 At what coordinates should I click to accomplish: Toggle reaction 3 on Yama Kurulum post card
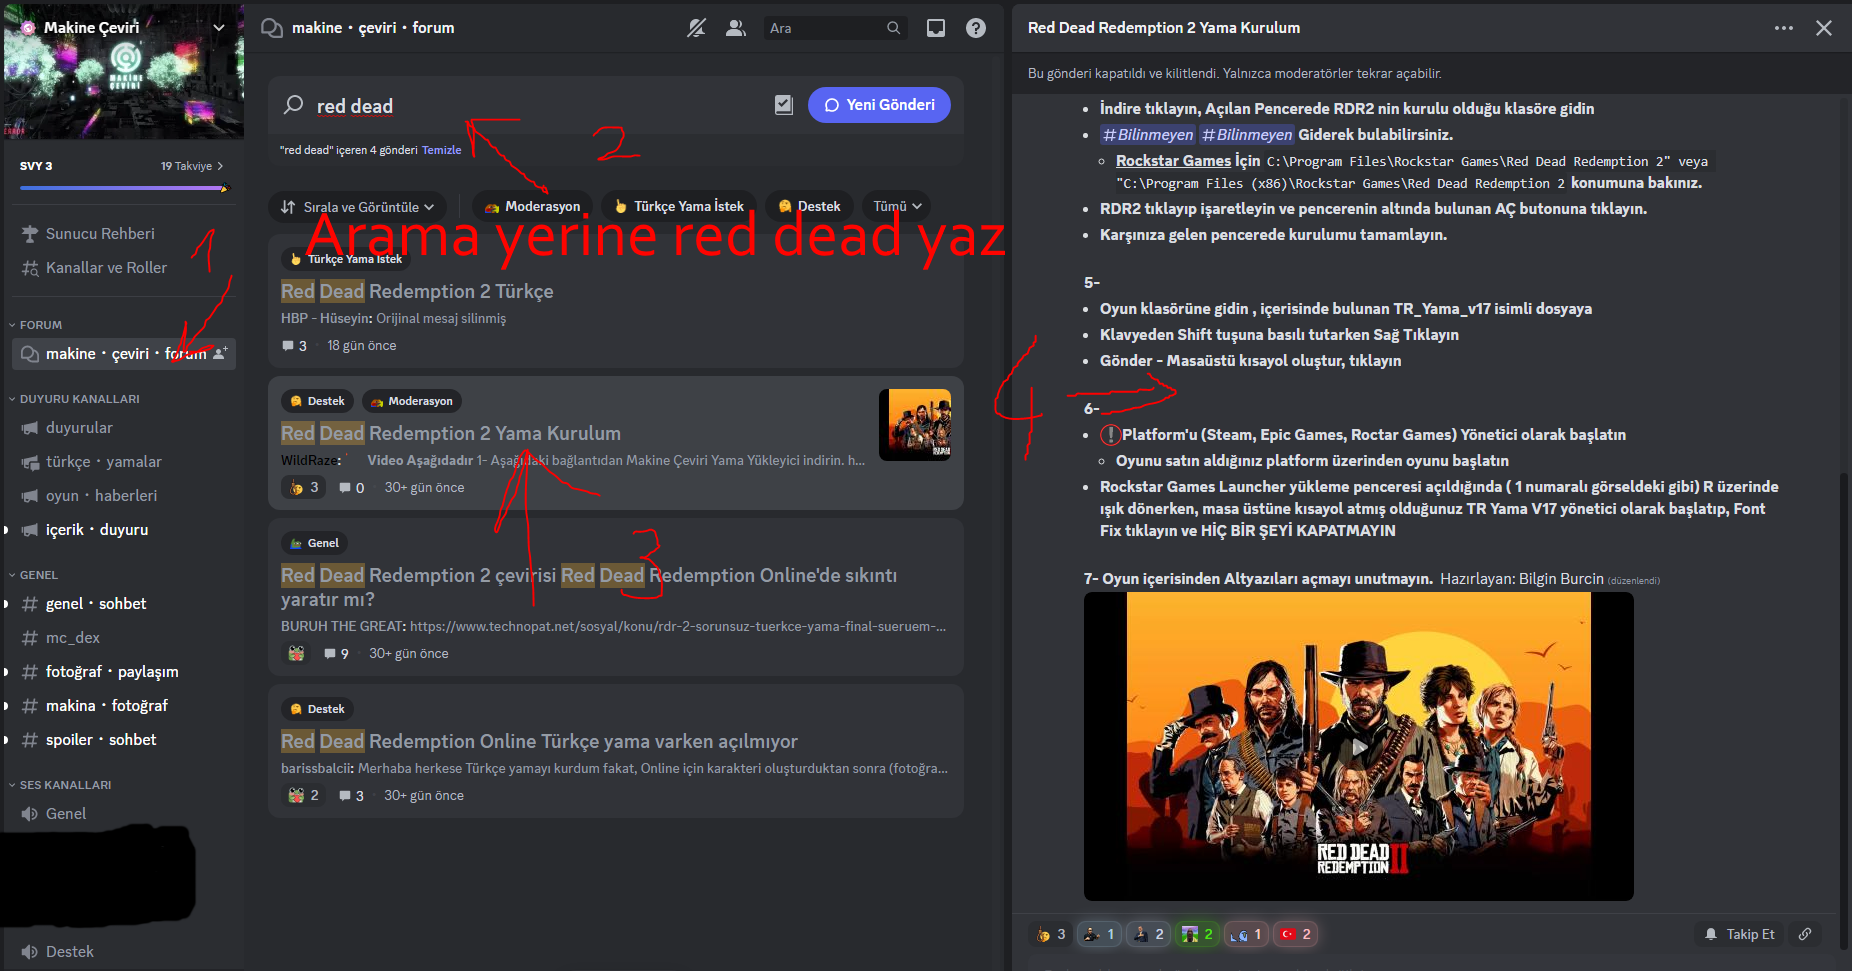point(304,487)
